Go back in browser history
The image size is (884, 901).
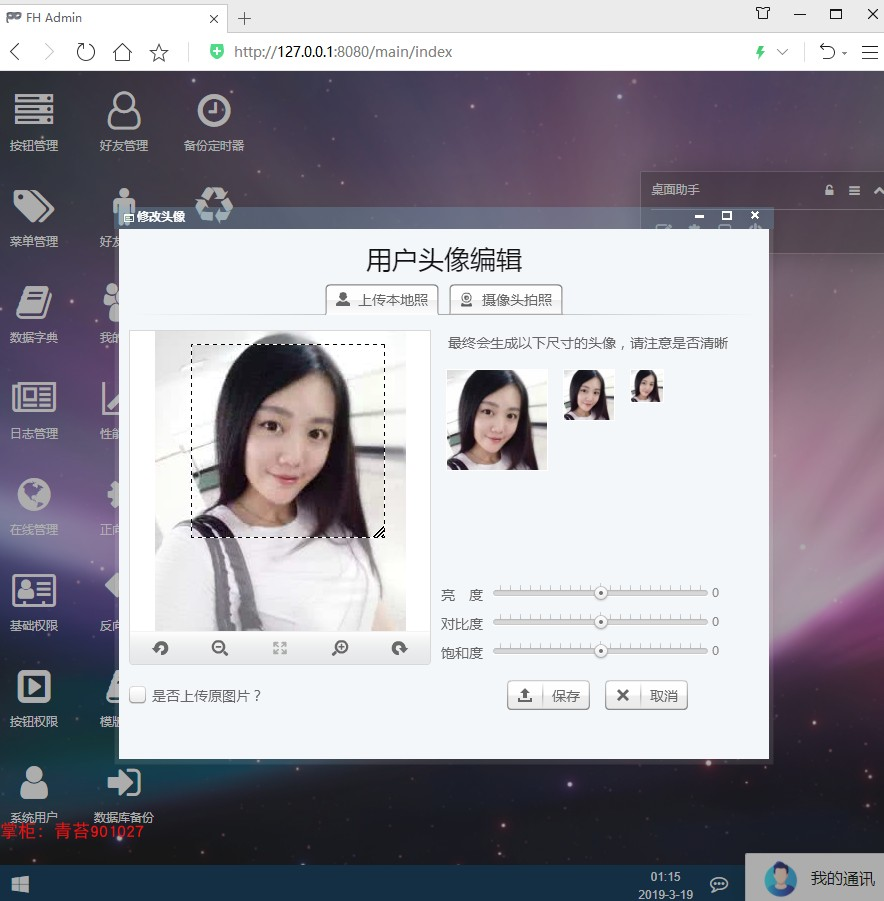(16, 52)
